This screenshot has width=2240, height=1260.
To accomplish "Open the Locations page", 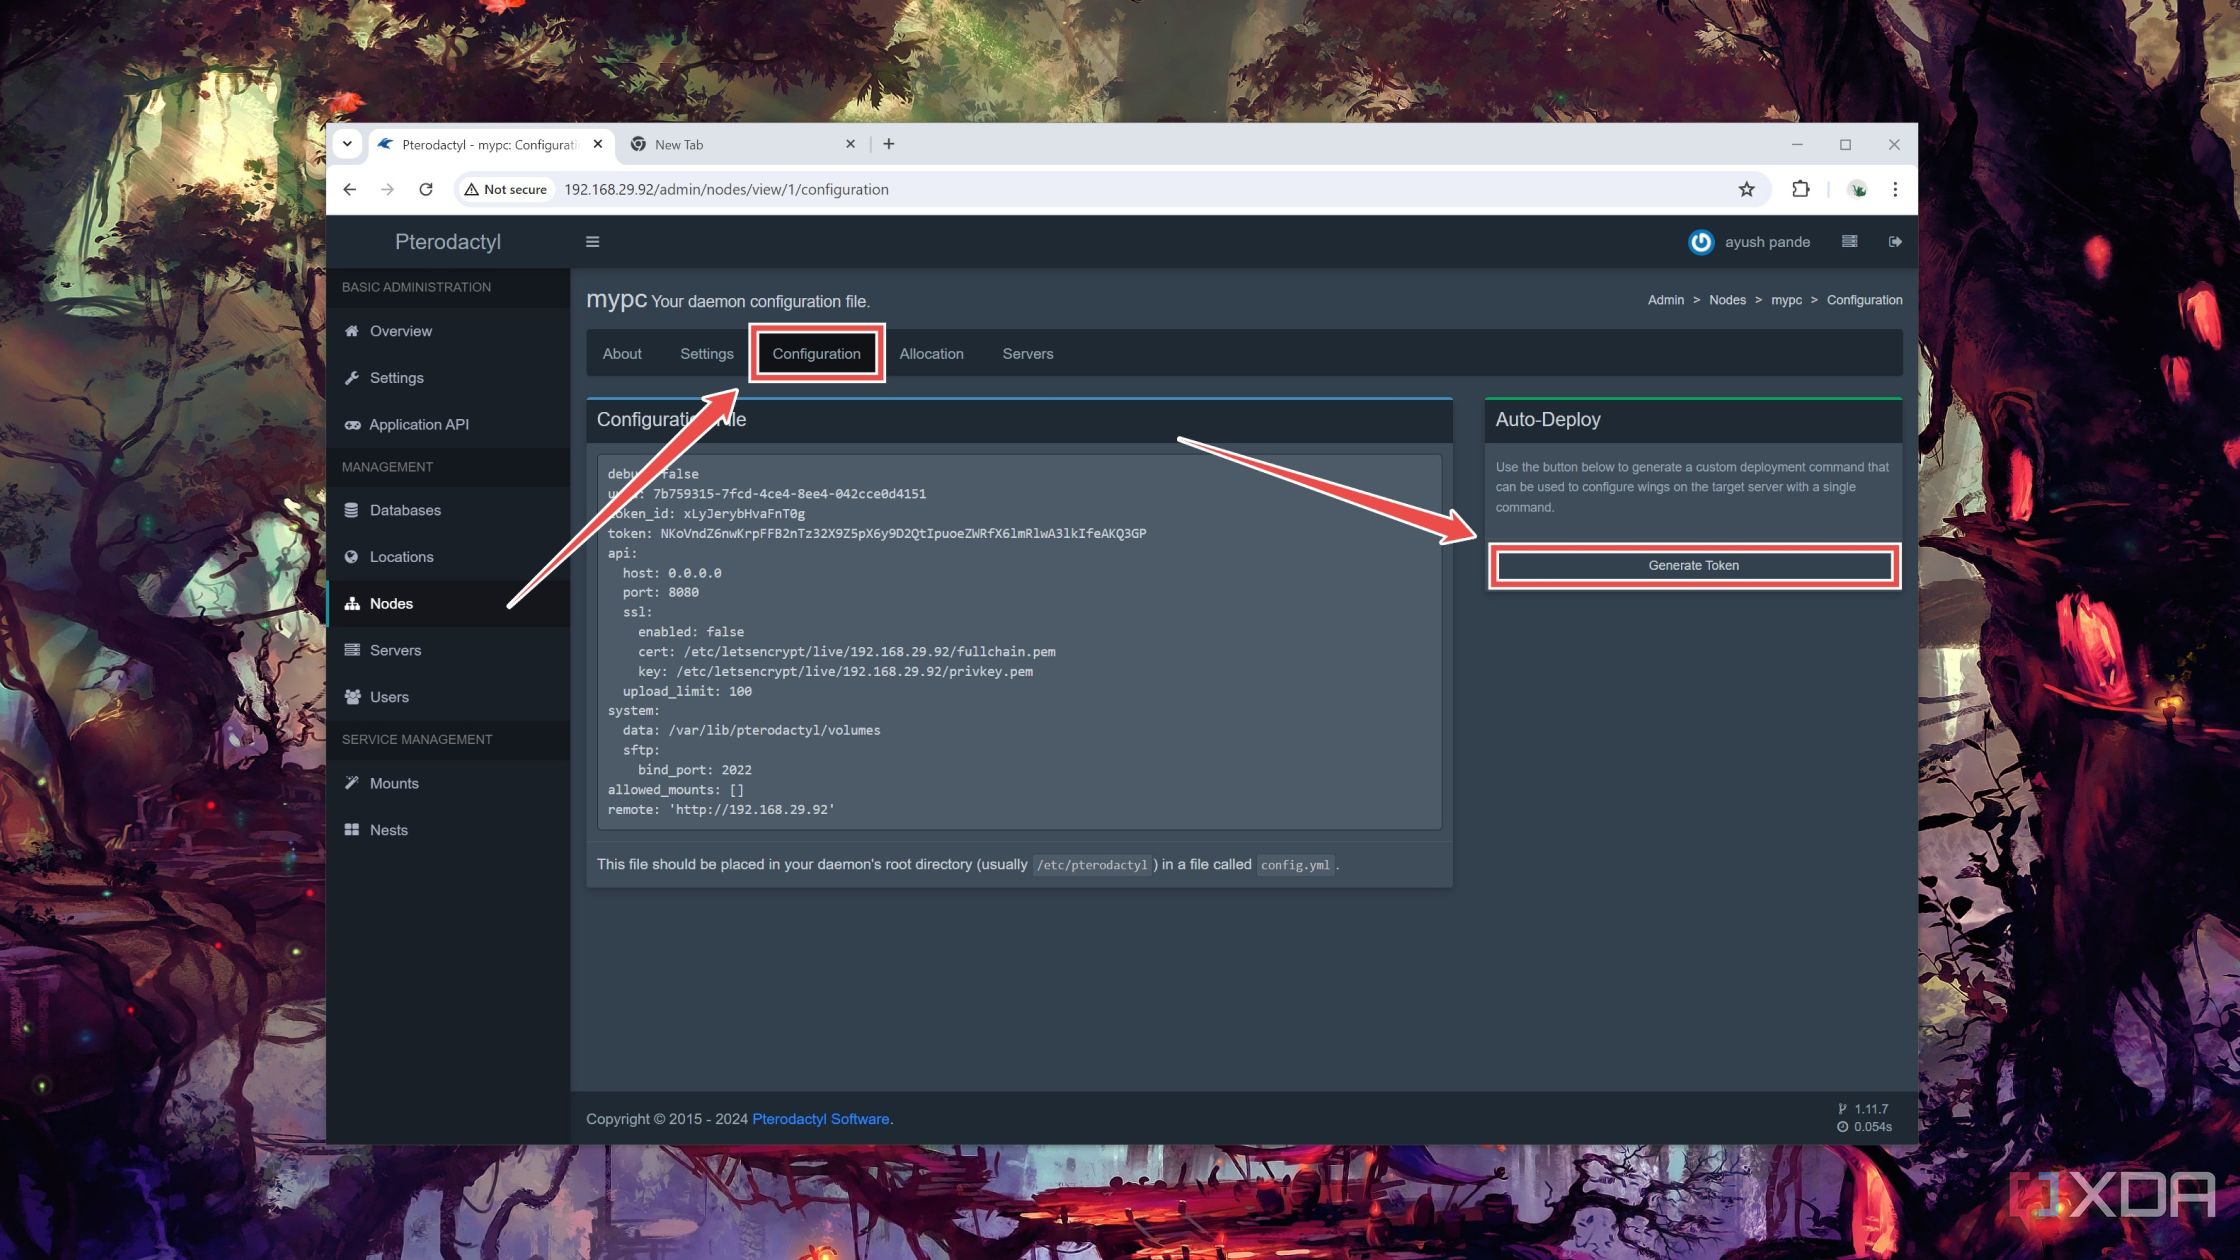I will 401,557.
